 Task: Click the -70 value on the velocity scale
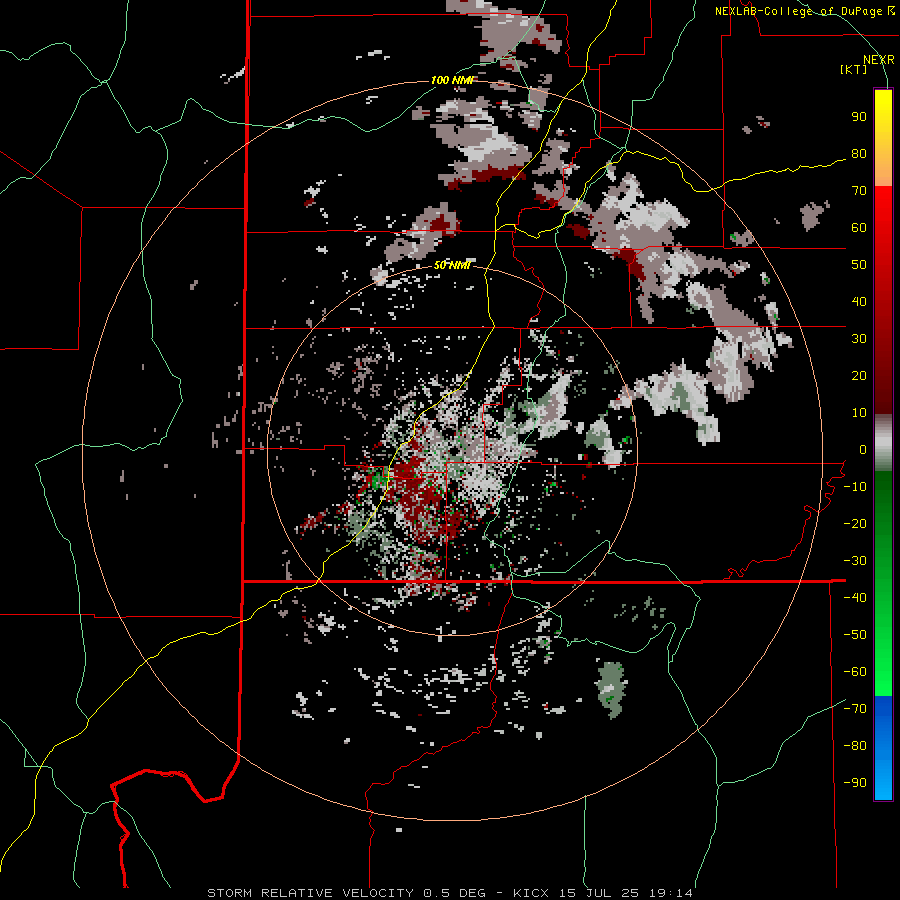(x=855, y=709)
